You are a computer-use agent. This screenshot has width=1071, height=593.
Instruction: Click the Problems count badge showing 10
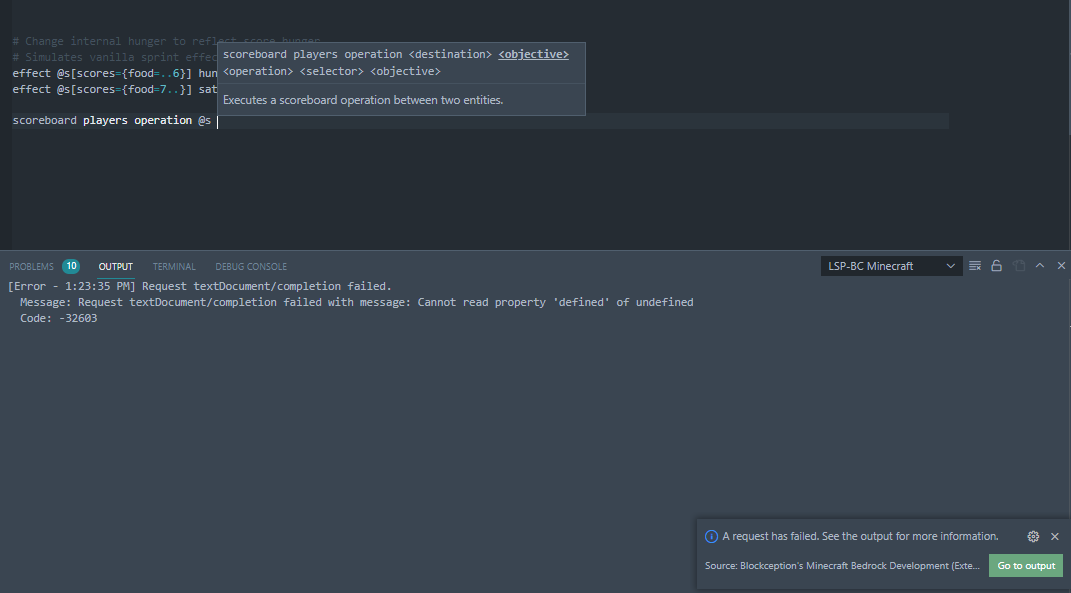pyautogui.click(x=70, y=265)
